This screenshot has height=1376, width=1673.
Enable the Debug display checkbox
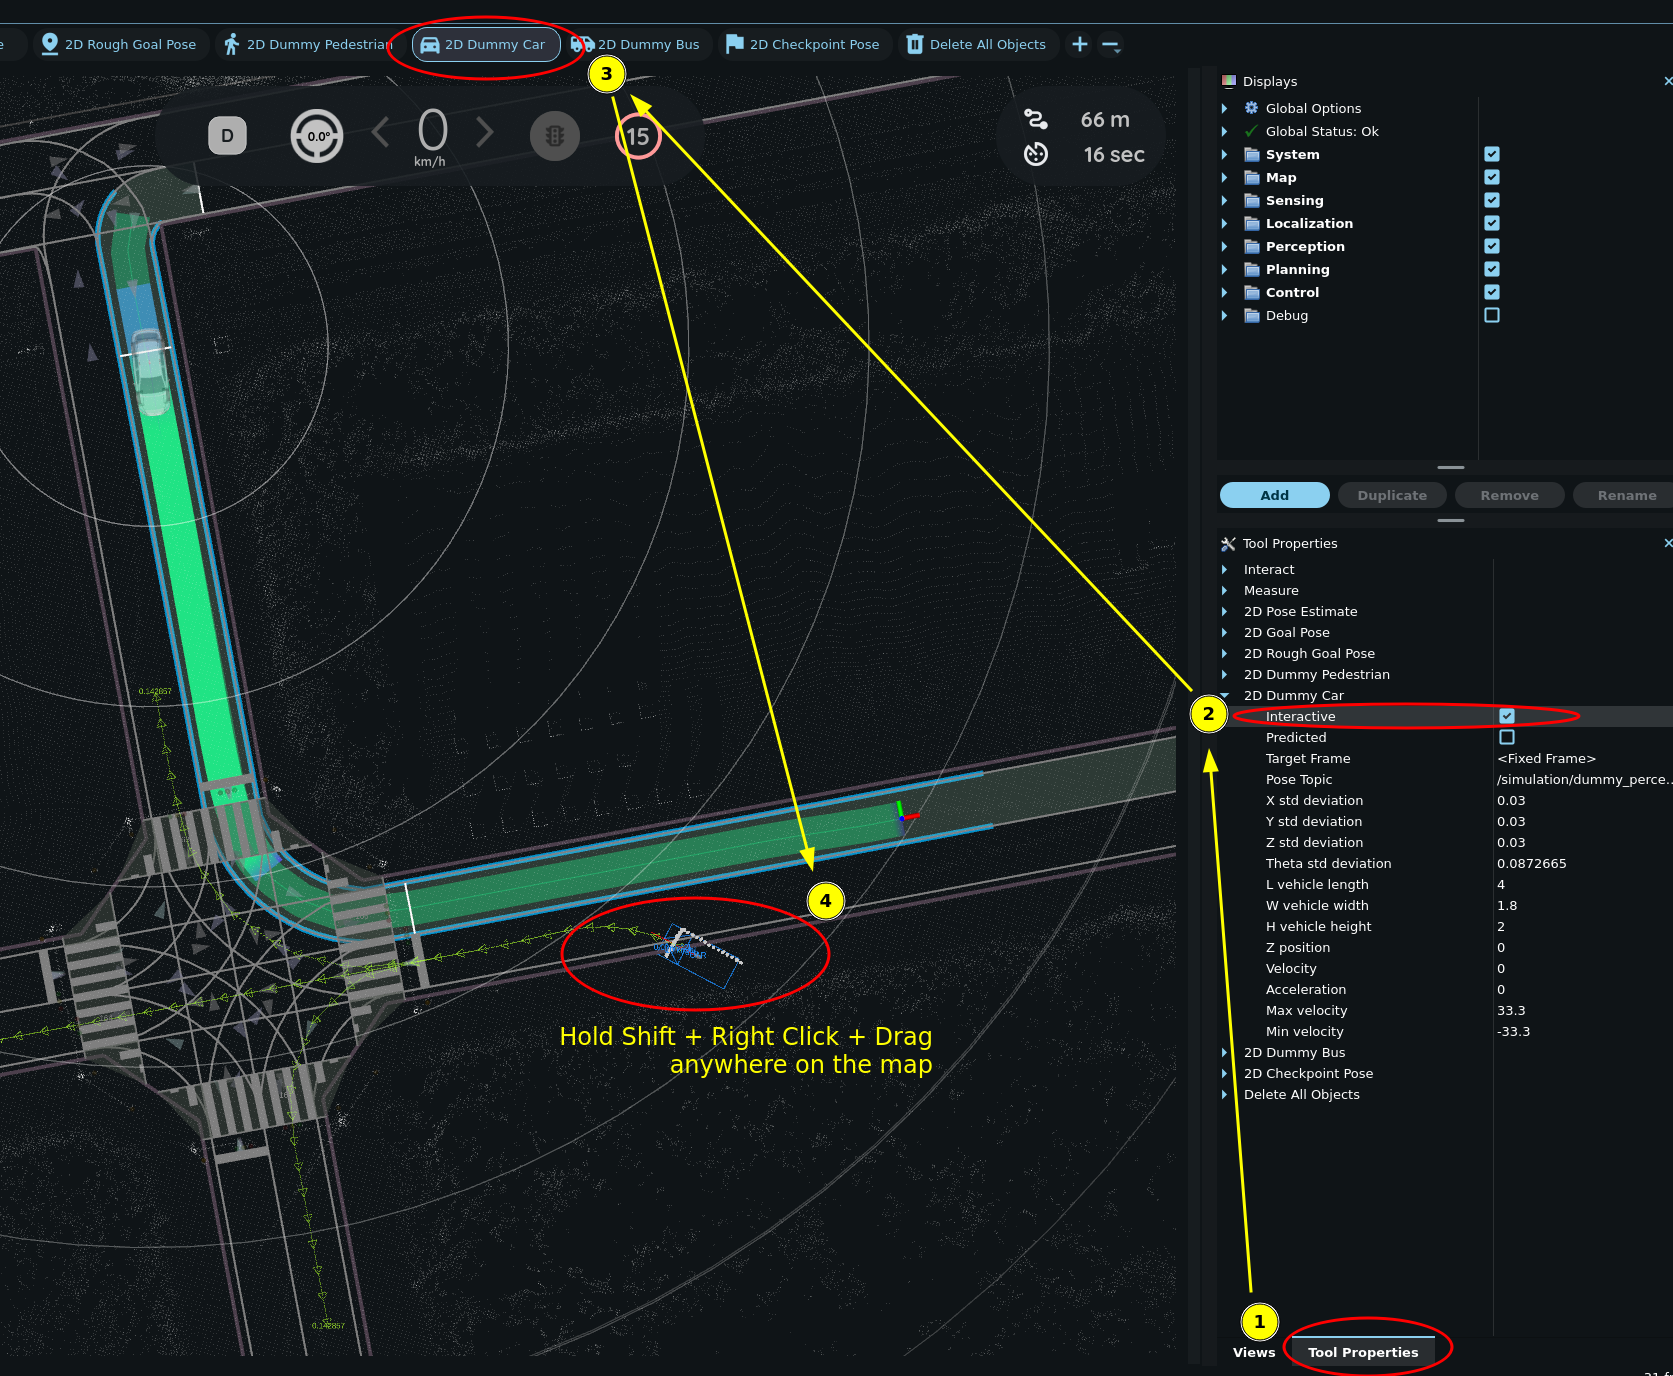click(1492, 315)
